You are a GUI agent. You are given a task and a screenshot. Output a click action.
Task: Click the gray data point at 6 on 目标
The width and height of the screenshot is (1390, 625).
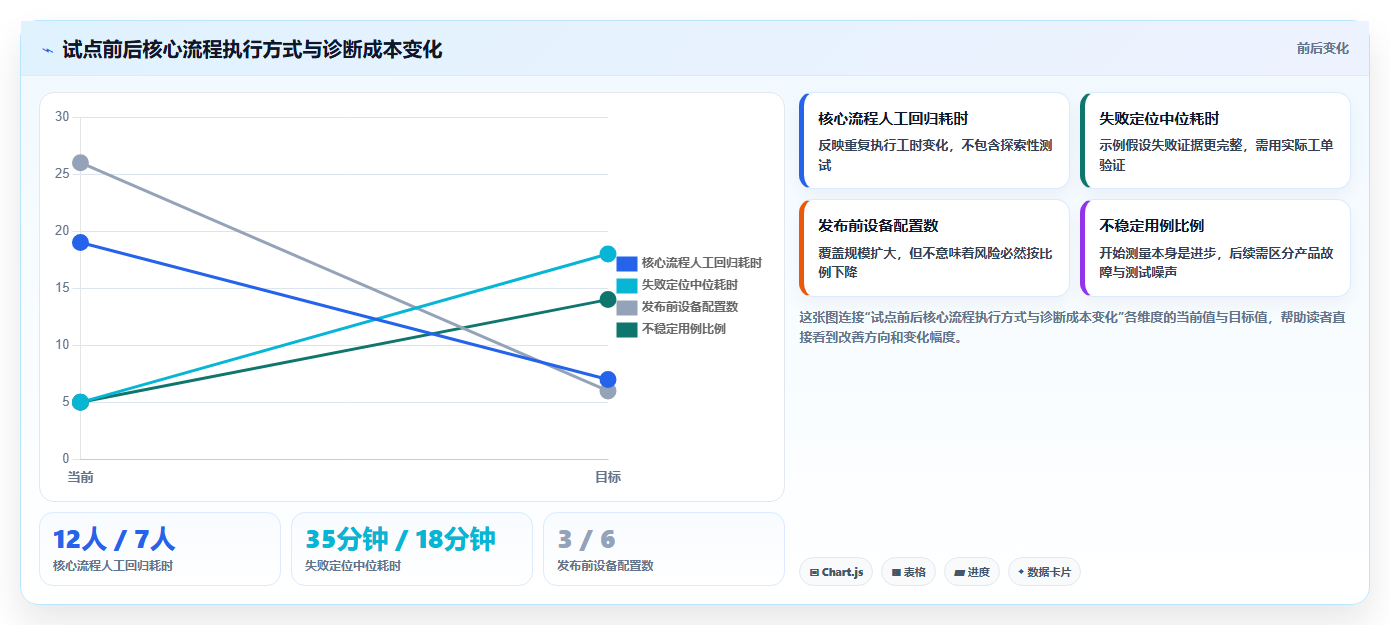(x=608, y=391)
